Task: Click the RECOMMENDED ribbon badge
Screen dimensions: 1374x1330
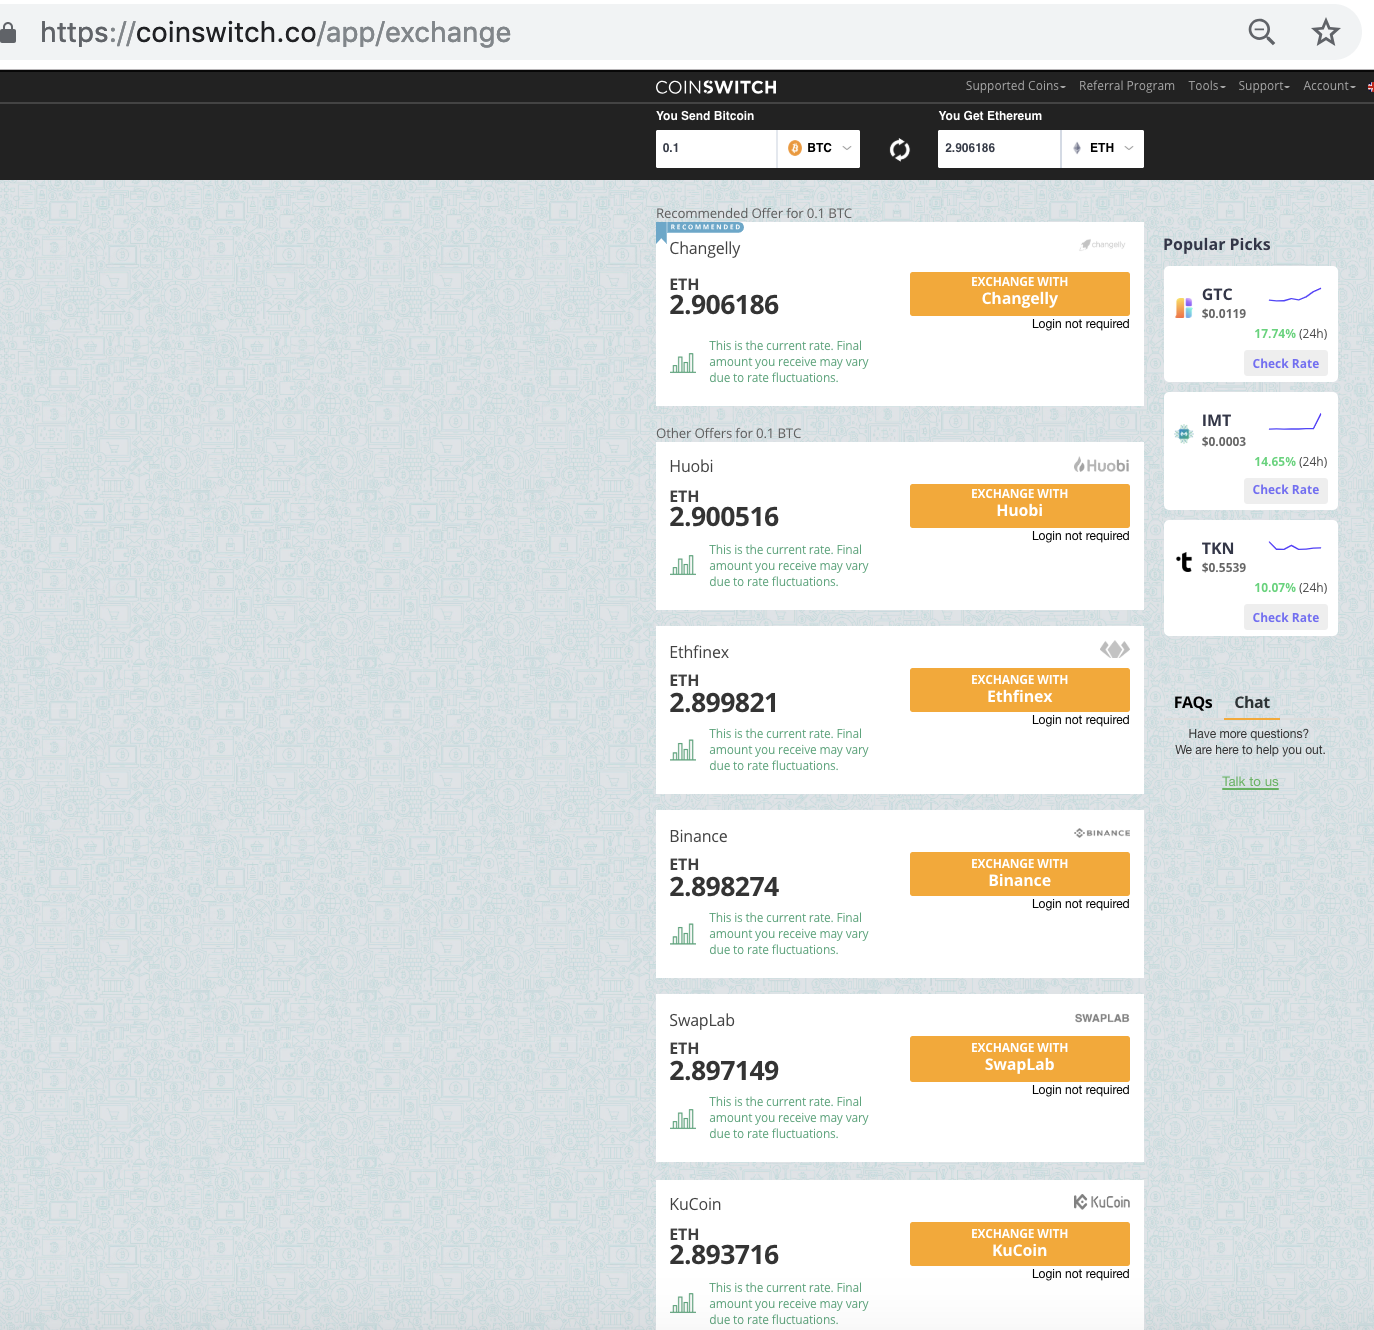Action: (700, 229)
